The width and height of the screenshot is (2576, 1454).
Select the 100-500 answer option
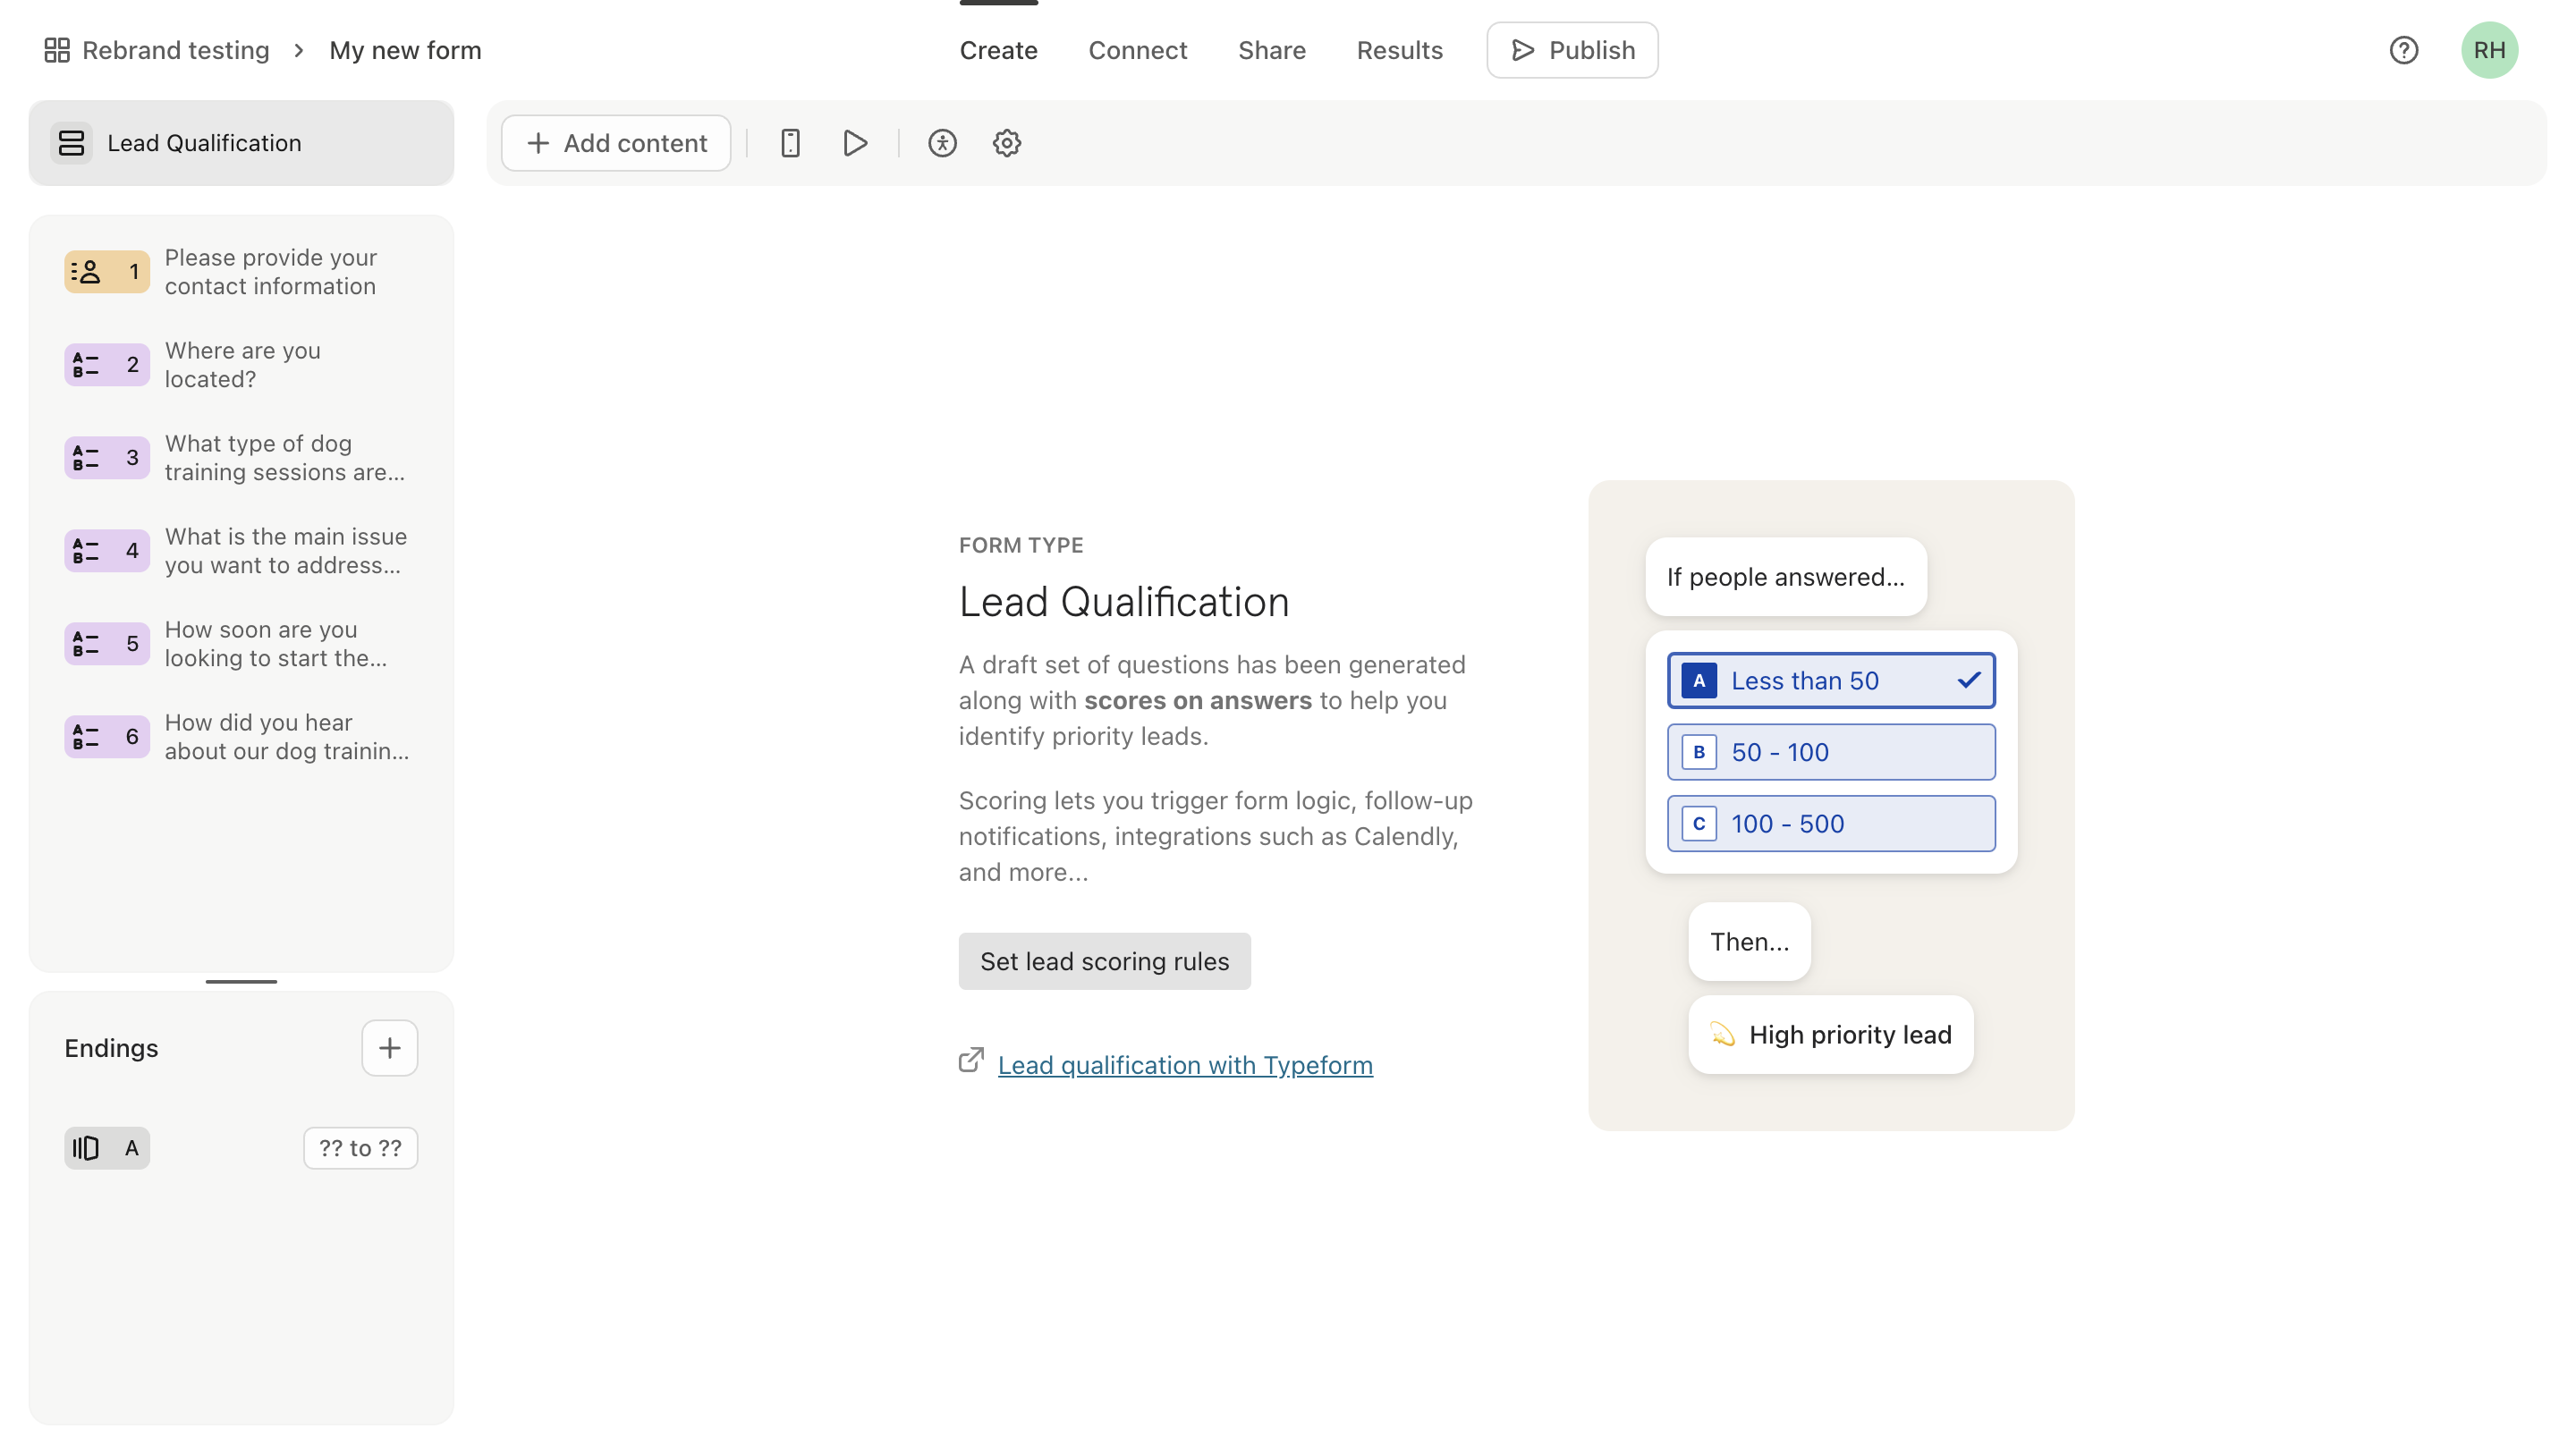pos(1829,823)
